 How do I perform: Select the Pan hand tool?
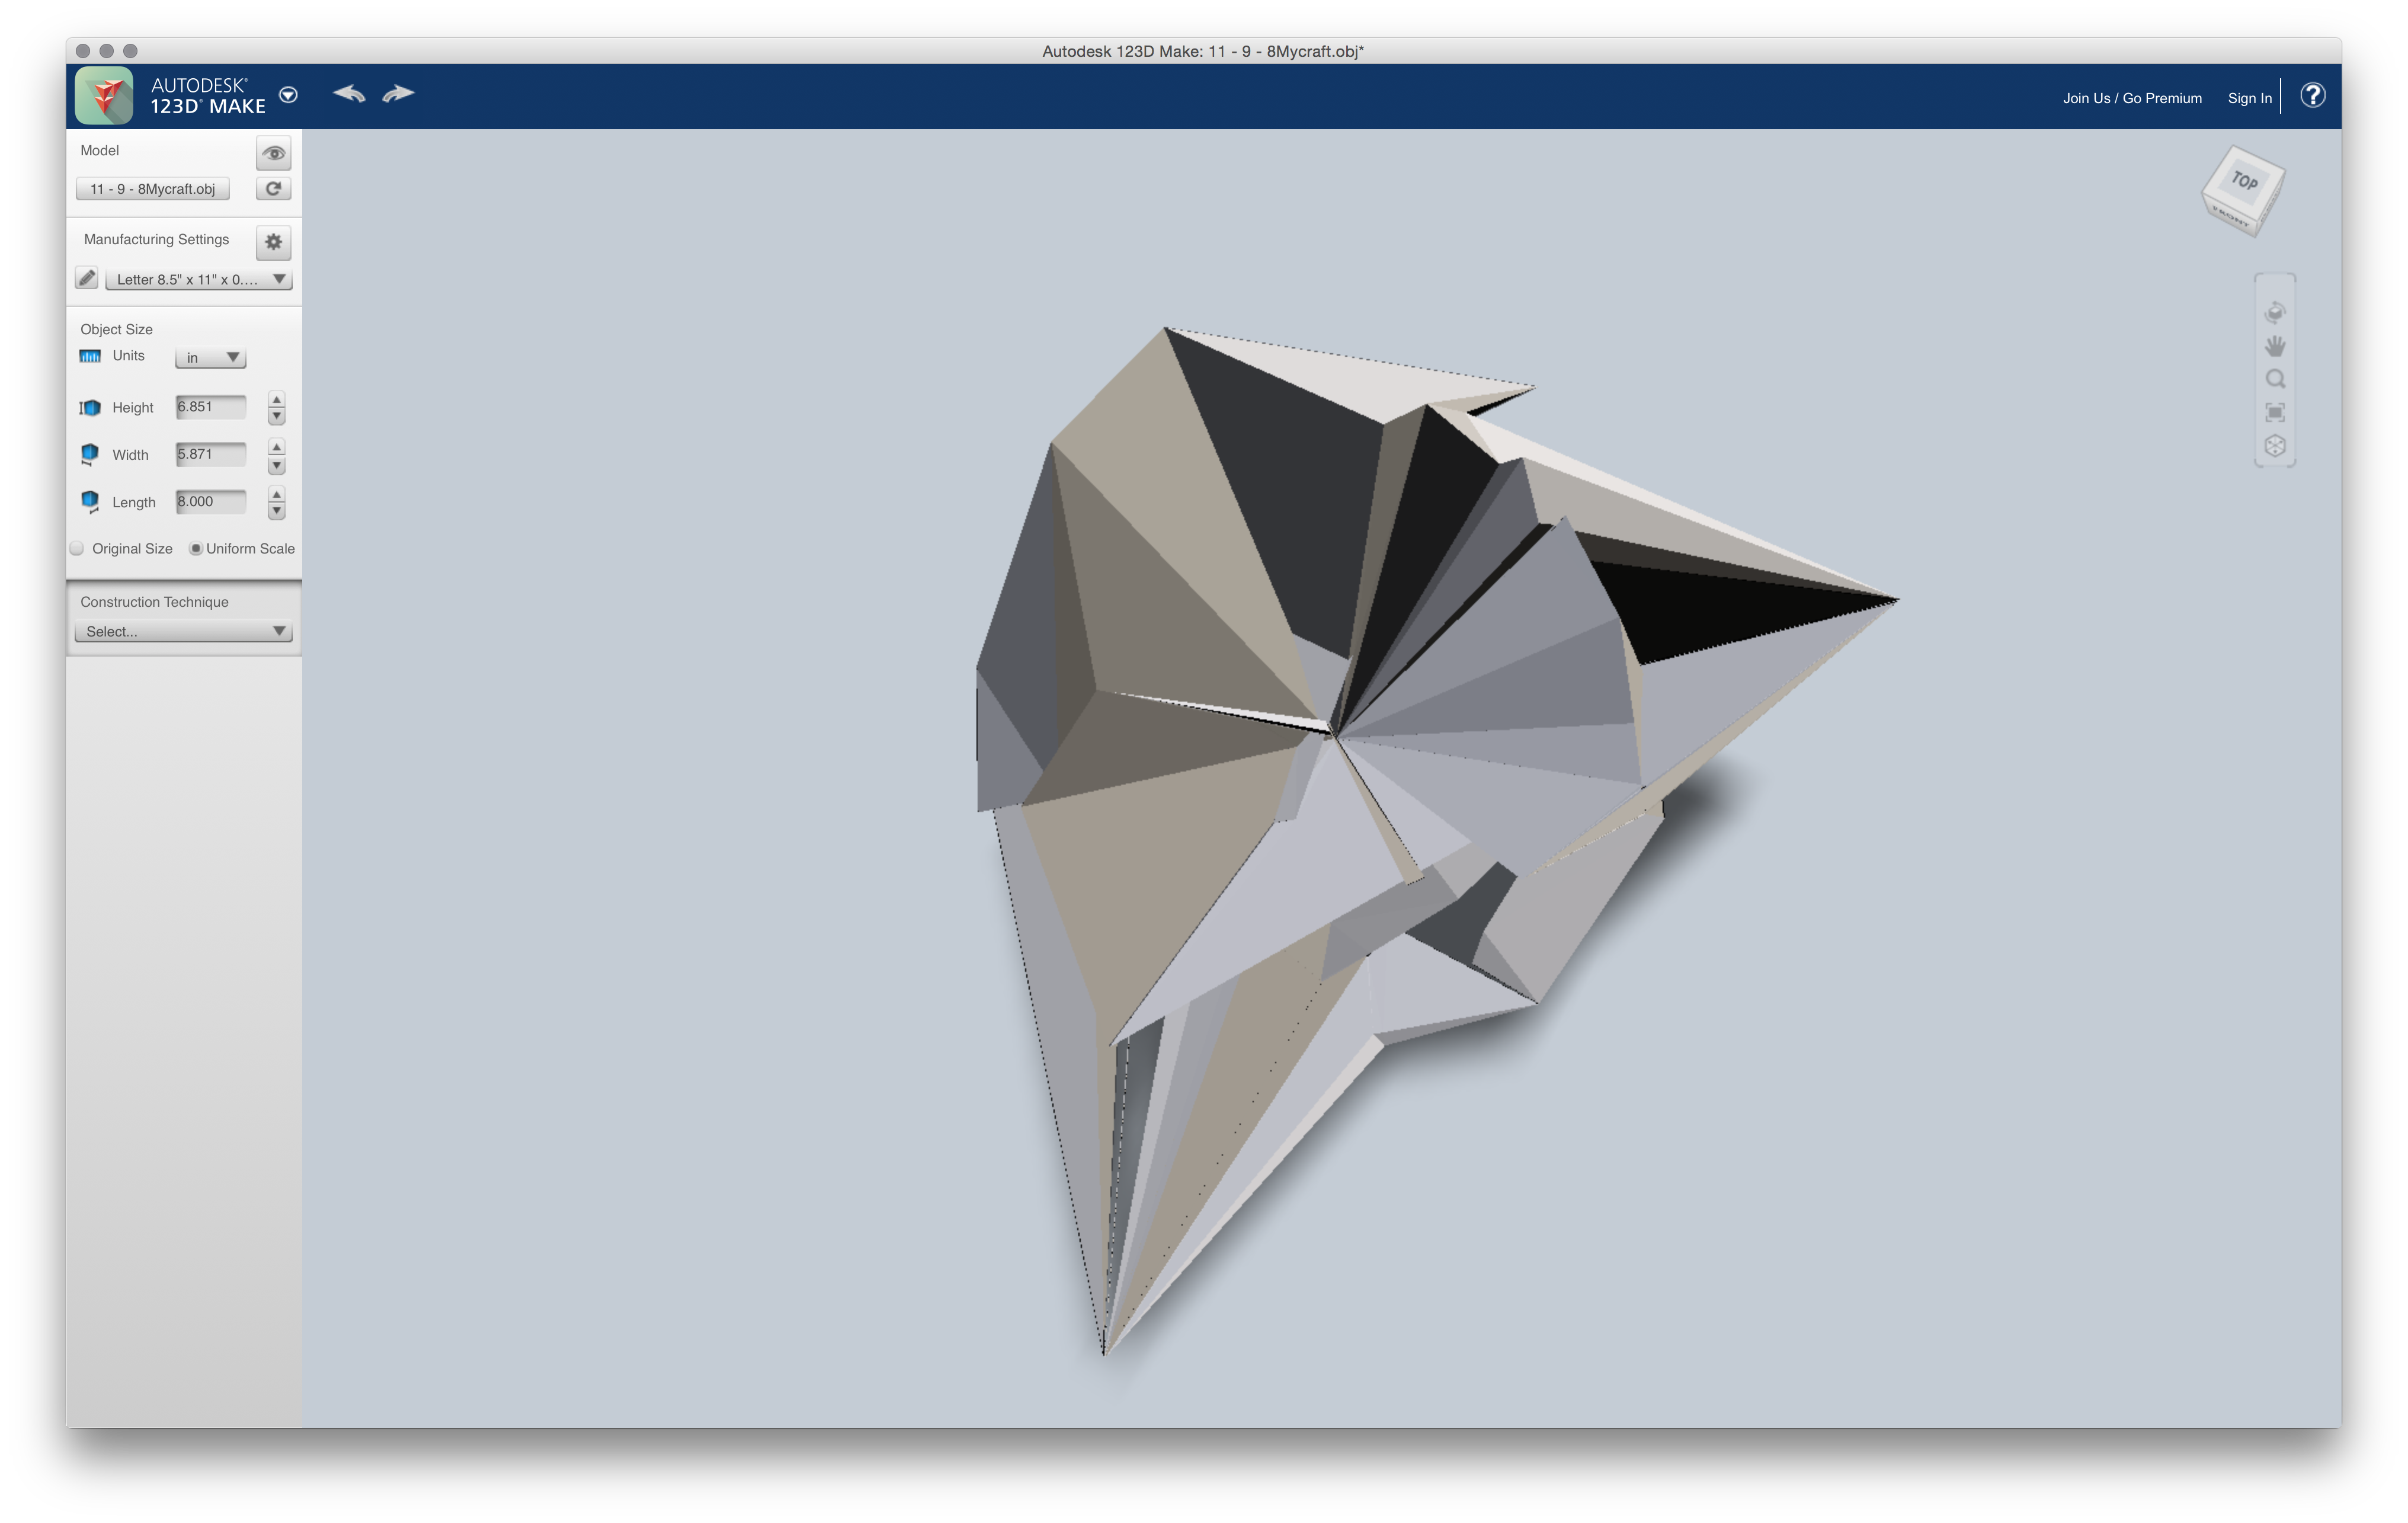(x=2274, y=346)
